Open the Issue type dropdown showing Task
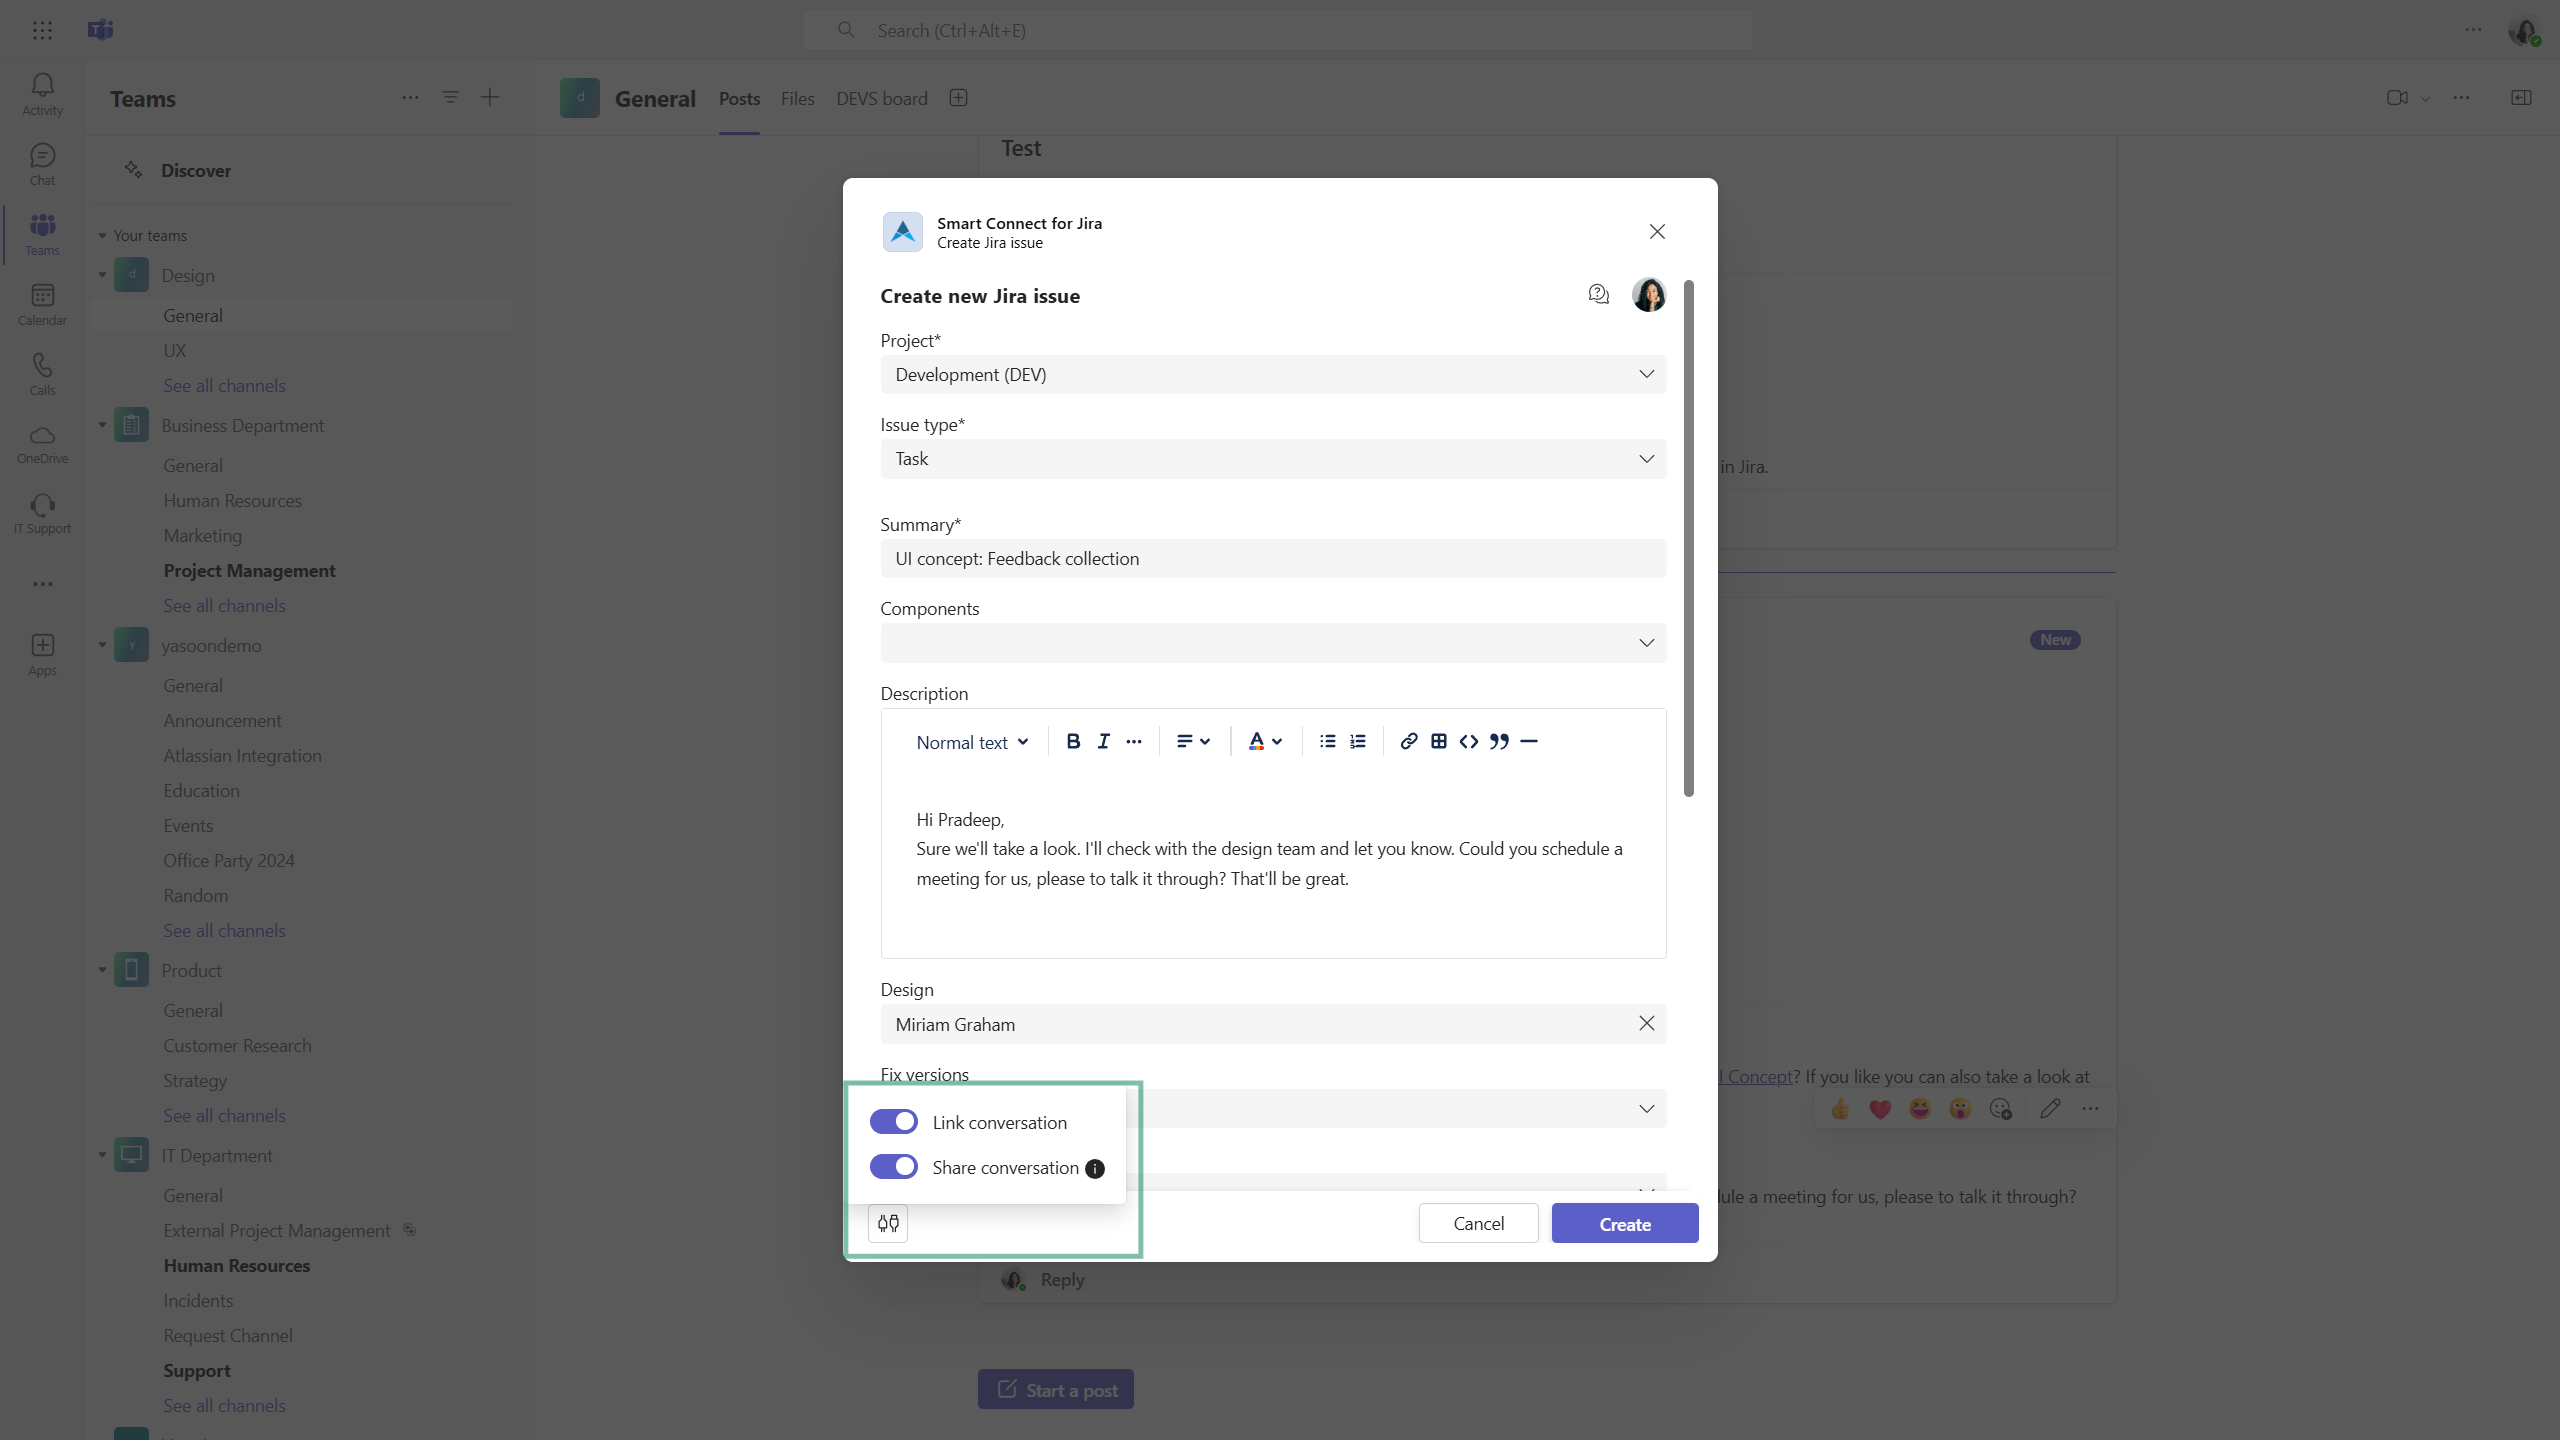 (1272, 459)
